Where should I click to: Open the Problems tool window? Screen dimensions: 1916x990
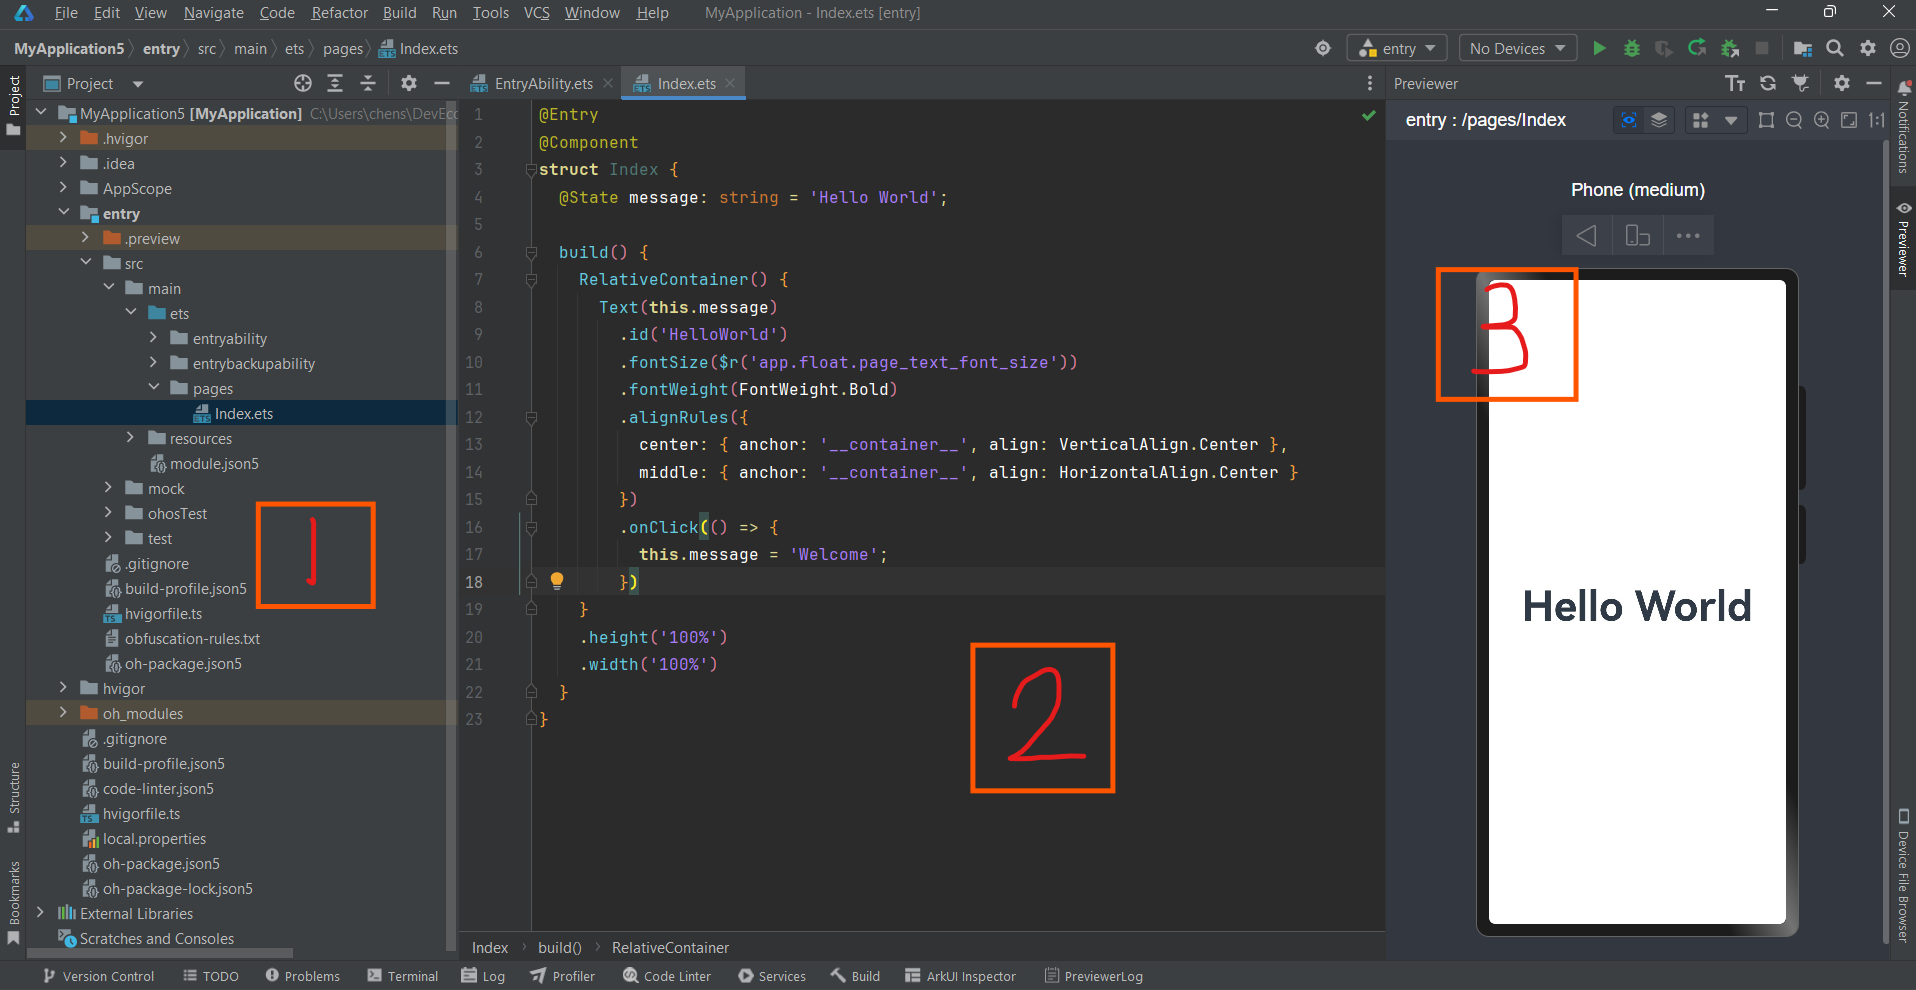coord(302,976)
